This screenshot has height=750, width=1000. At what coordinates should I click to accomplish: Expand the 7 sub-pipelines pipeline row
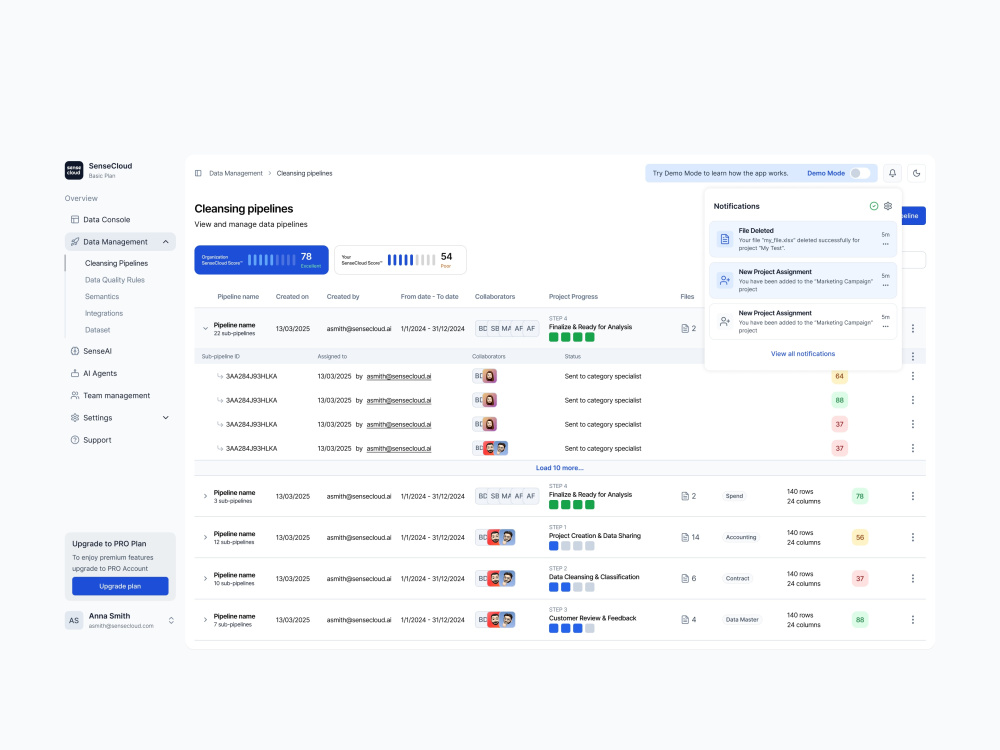pos(205,620)
